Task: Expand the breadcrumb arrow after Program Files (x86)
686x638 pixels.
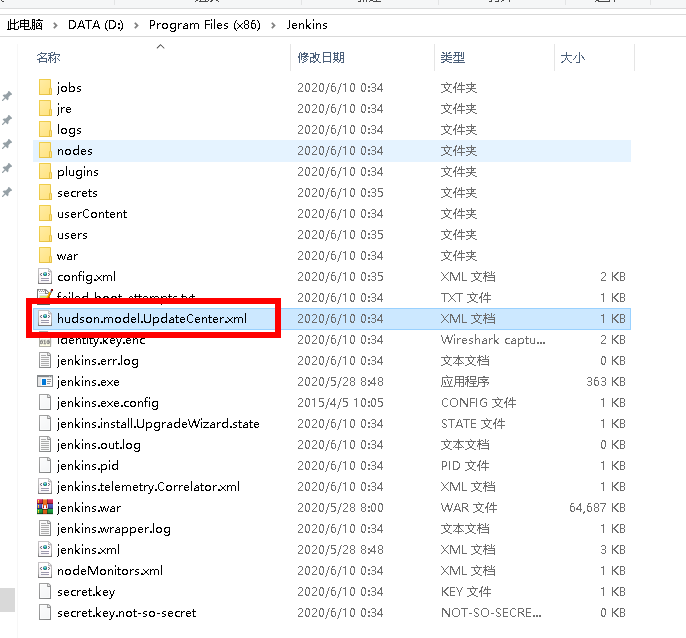Action: point(273,25)
